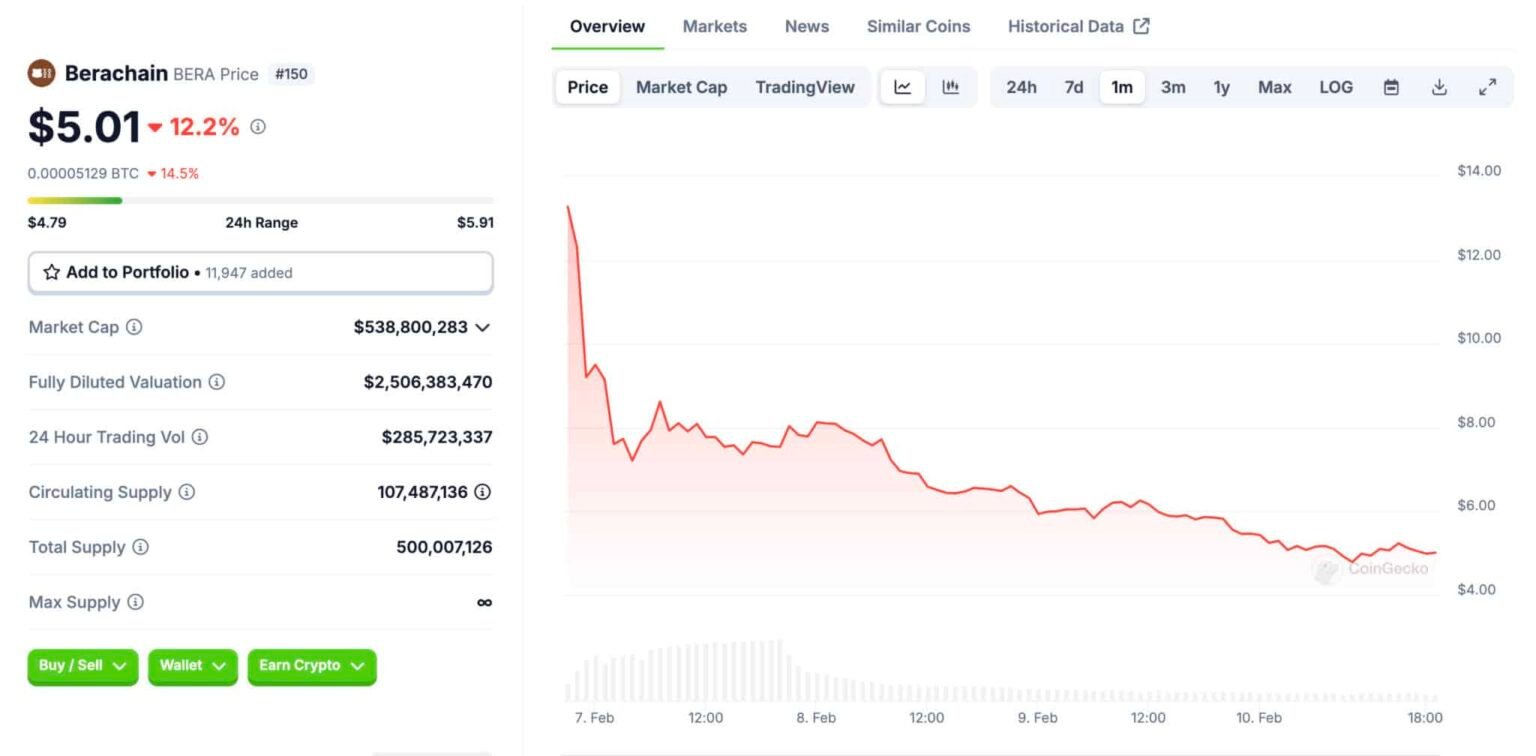
Task: Open the calendar date picker icon
Action: point(1390,87)
